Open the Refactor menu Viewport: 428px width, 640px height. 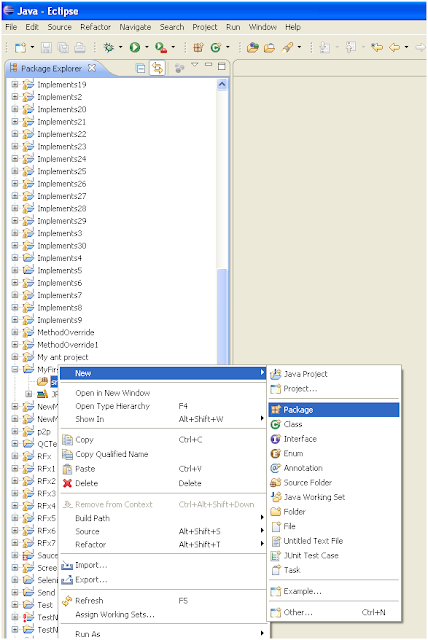click(x=95, y=27)
